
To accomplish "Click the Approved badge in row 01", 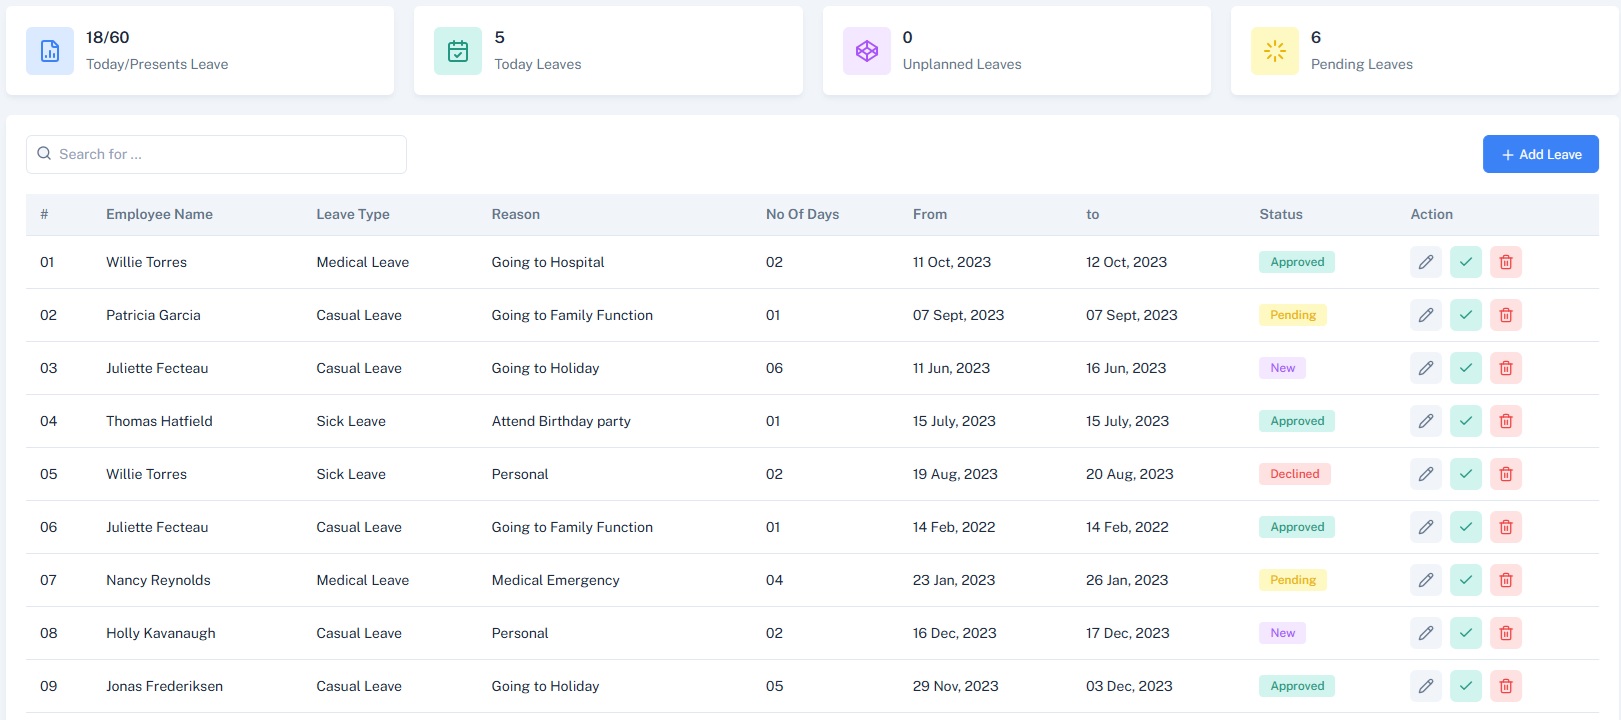I will pos(1296,262).
